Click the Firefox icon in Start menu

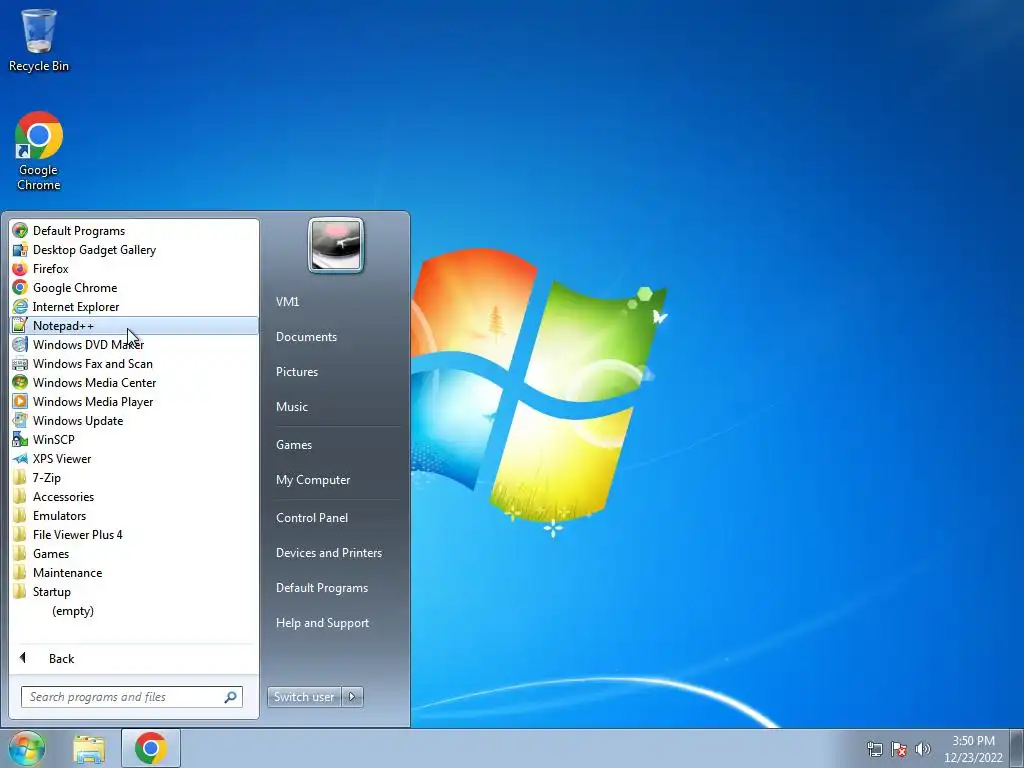click(x=20, y=268)
